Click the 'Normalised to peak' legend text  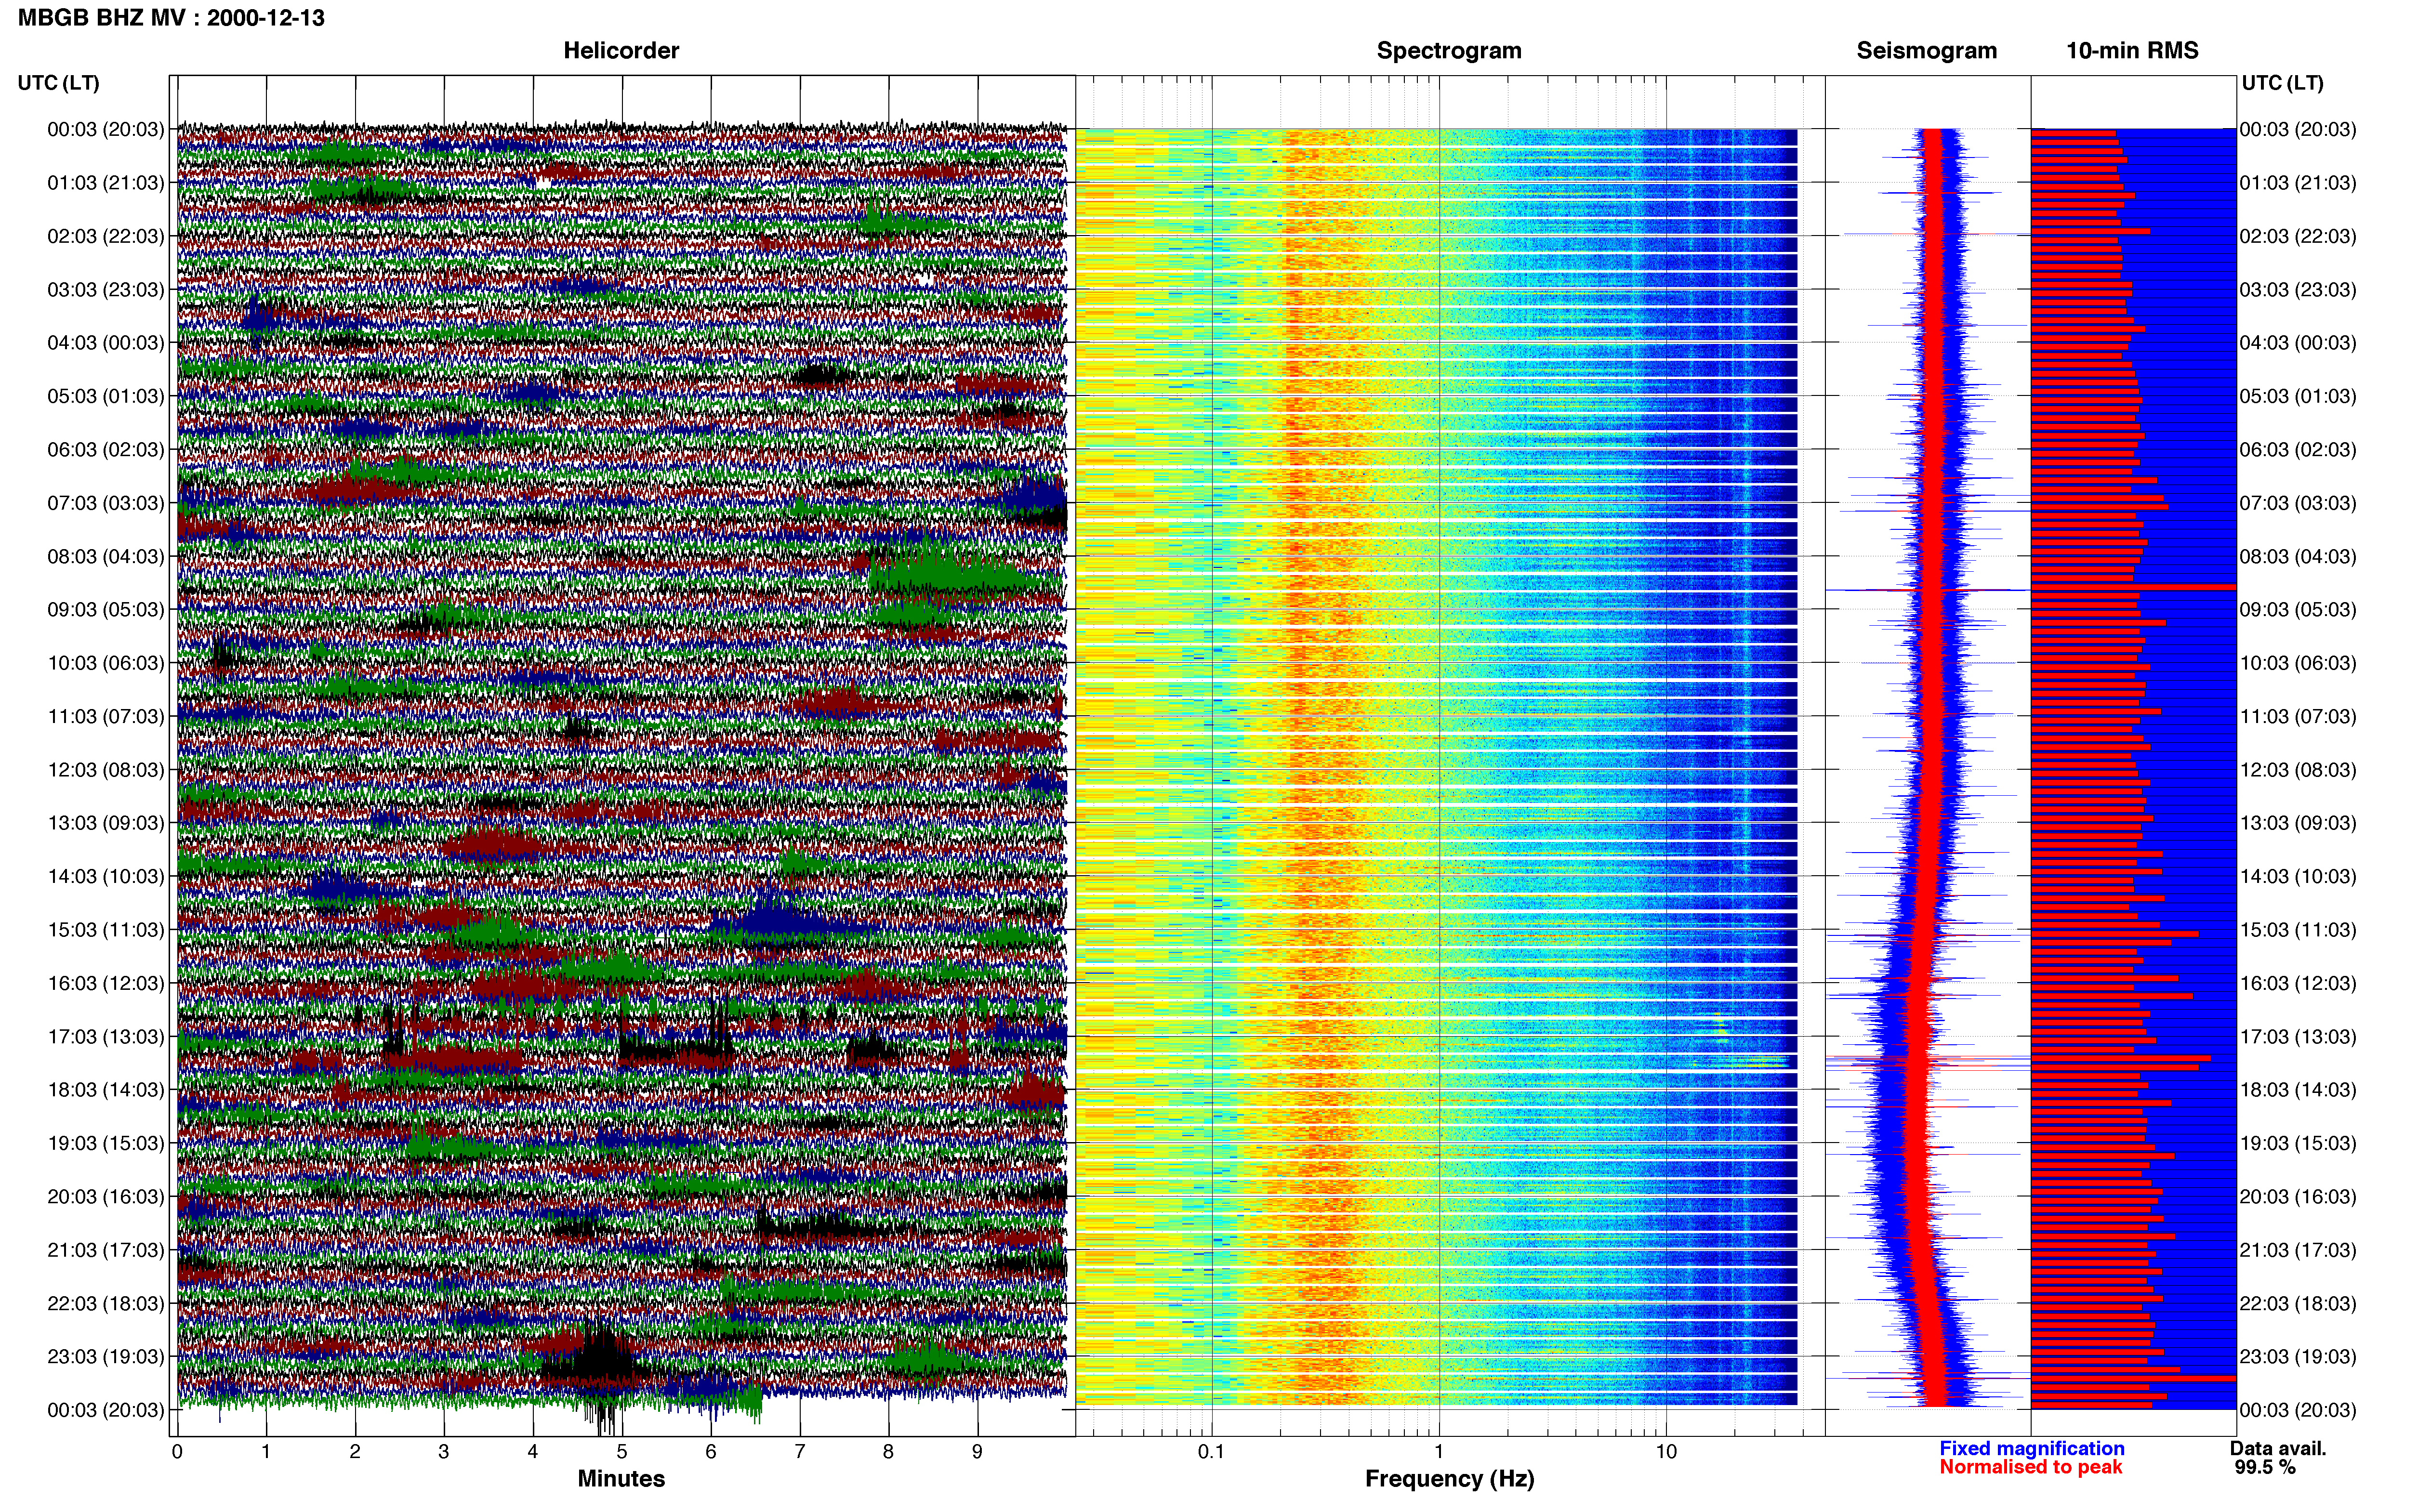(2030, 1468)
